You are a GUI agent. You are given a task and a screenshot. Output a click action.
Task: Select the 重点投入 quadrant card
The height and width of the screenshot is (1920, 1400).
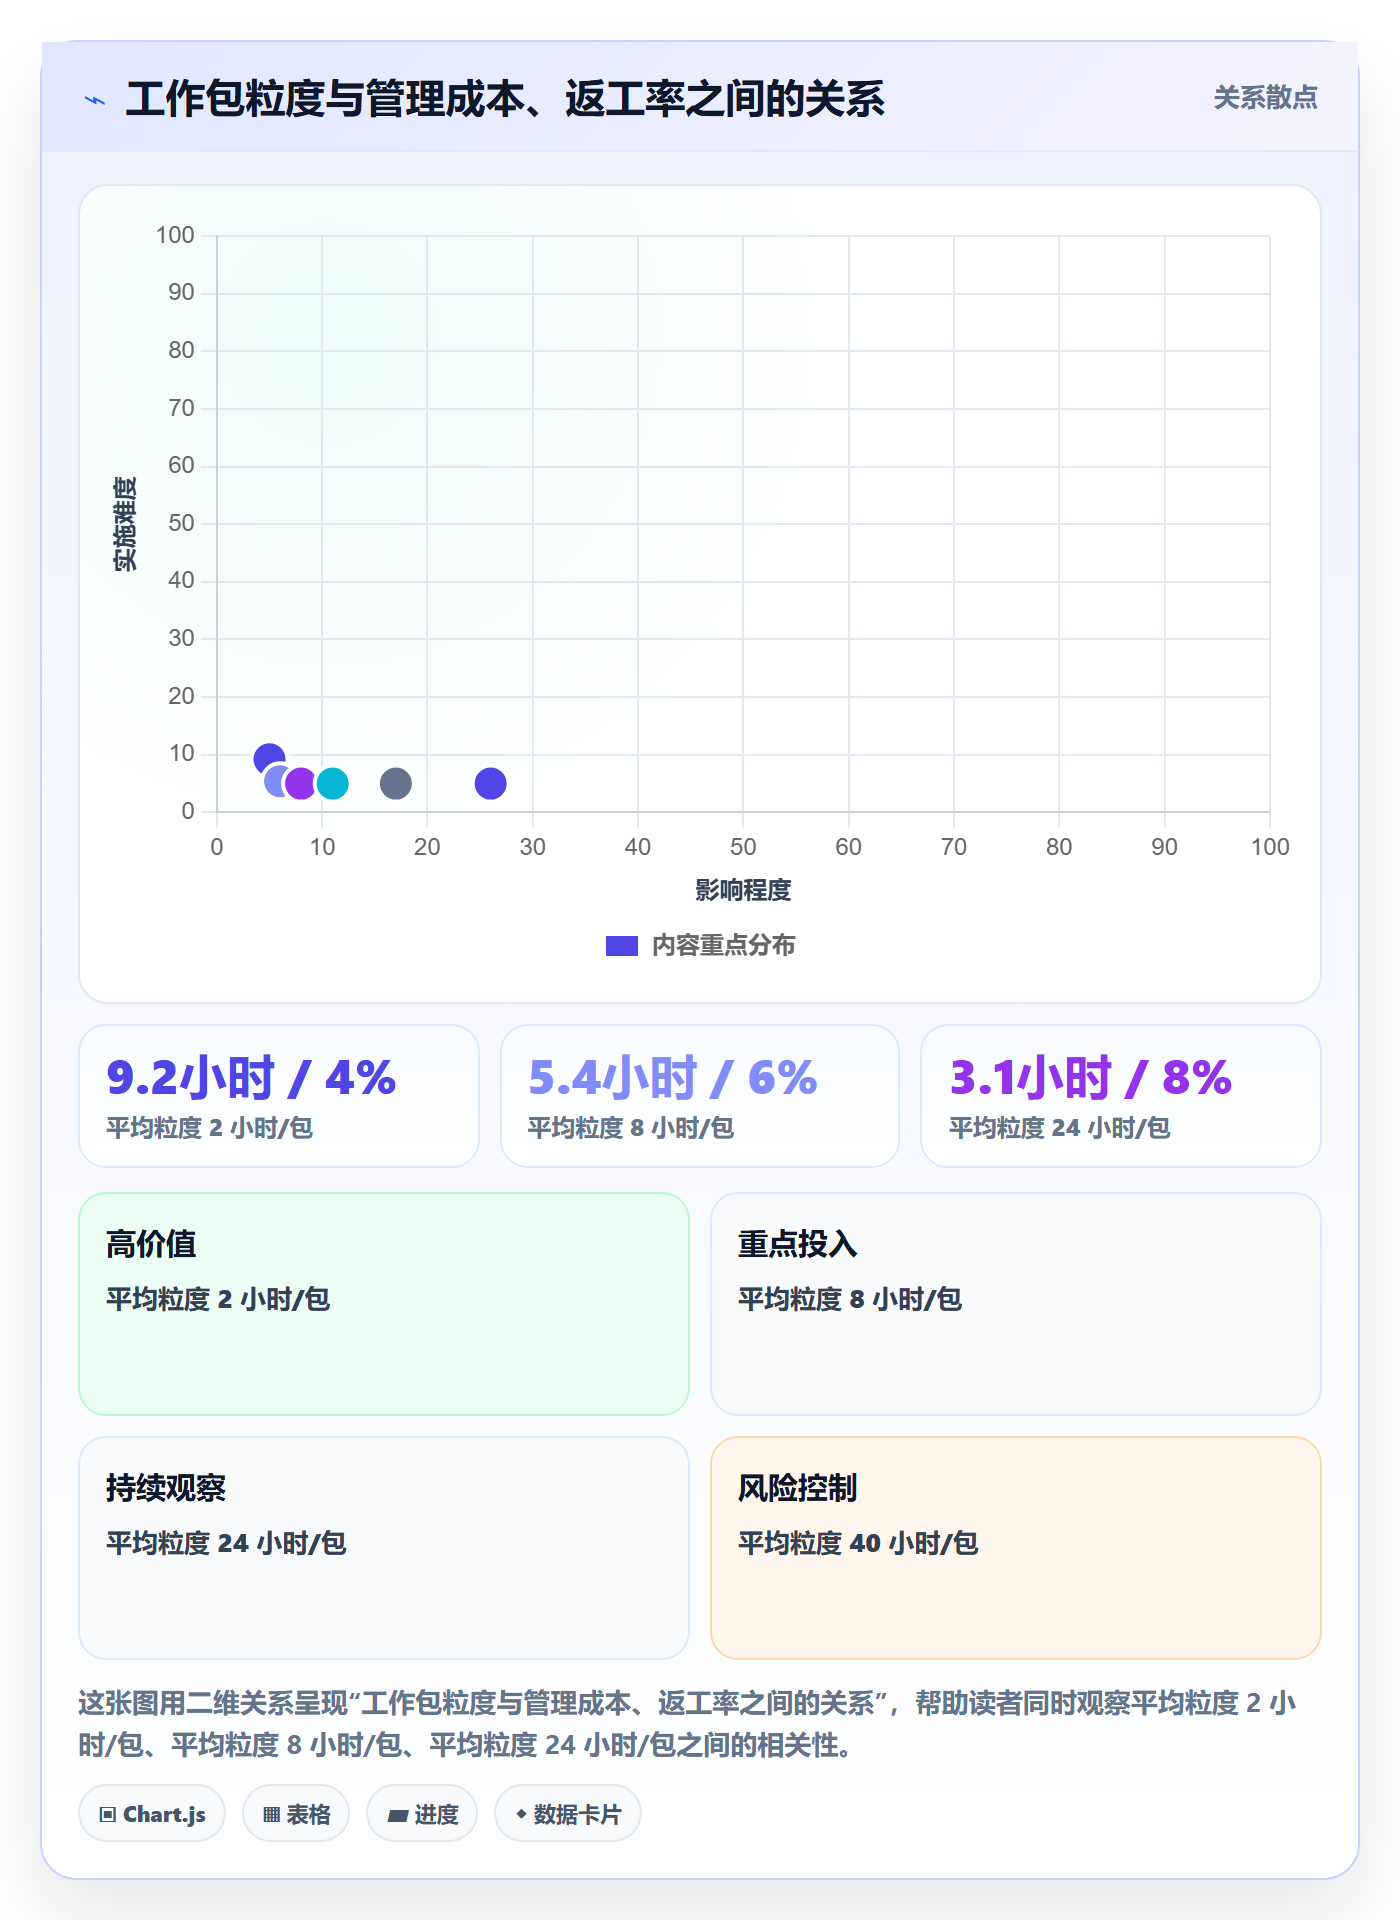point(1016,1304)
